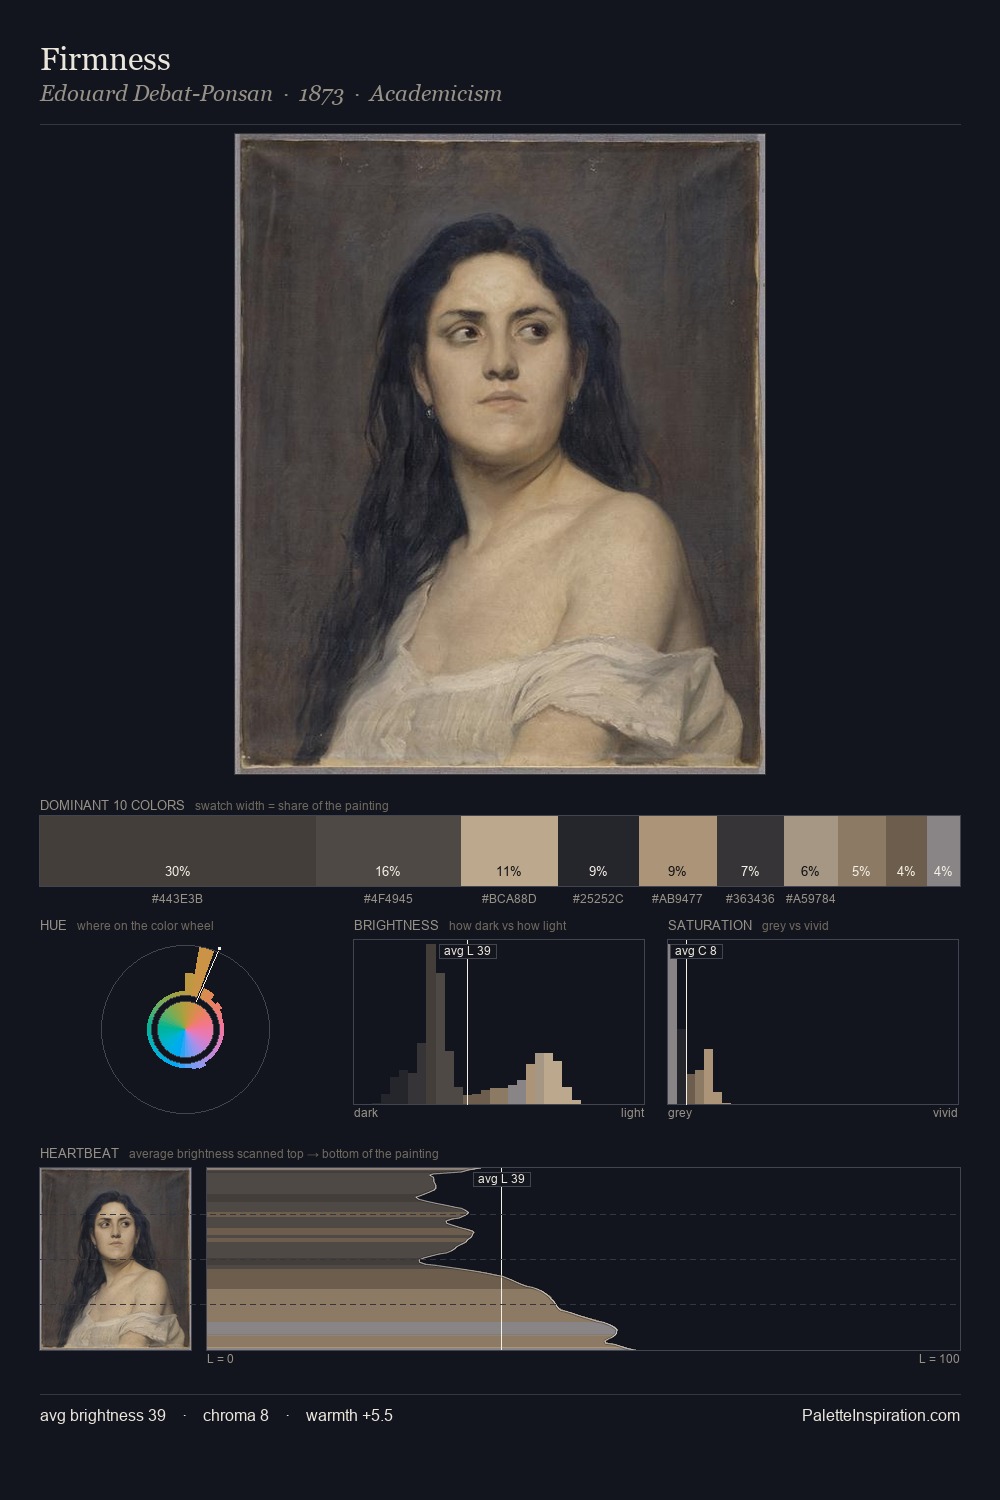Screen dimensions: 1000x1500
Task: Click hex label '#A59784'
Action: [810, 898]
